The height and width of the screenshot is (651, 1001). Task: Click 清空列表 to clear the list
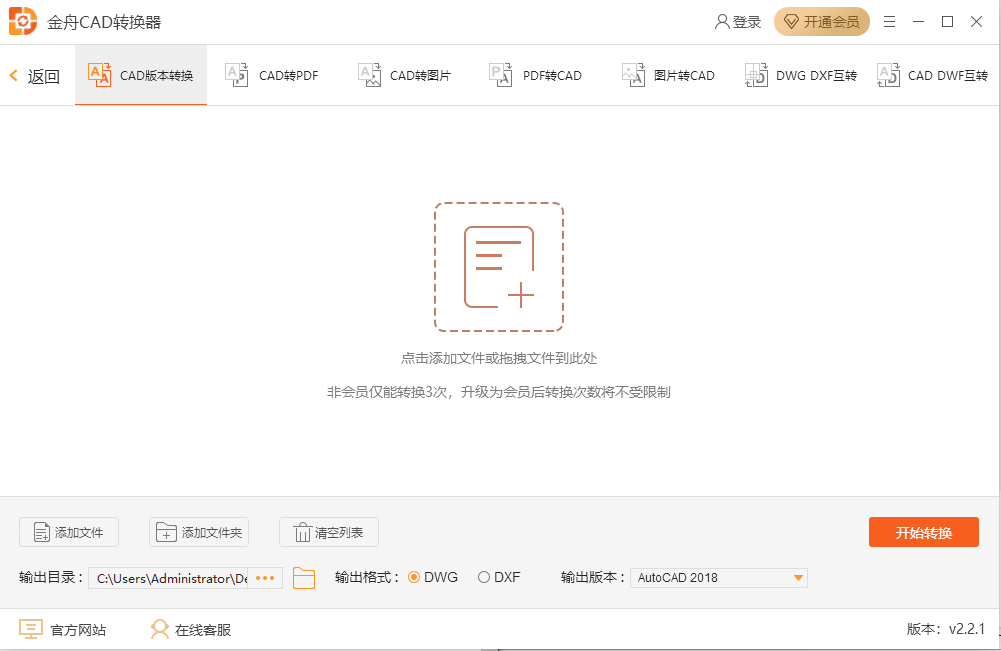pyautogui.click(x=328, y=532)
